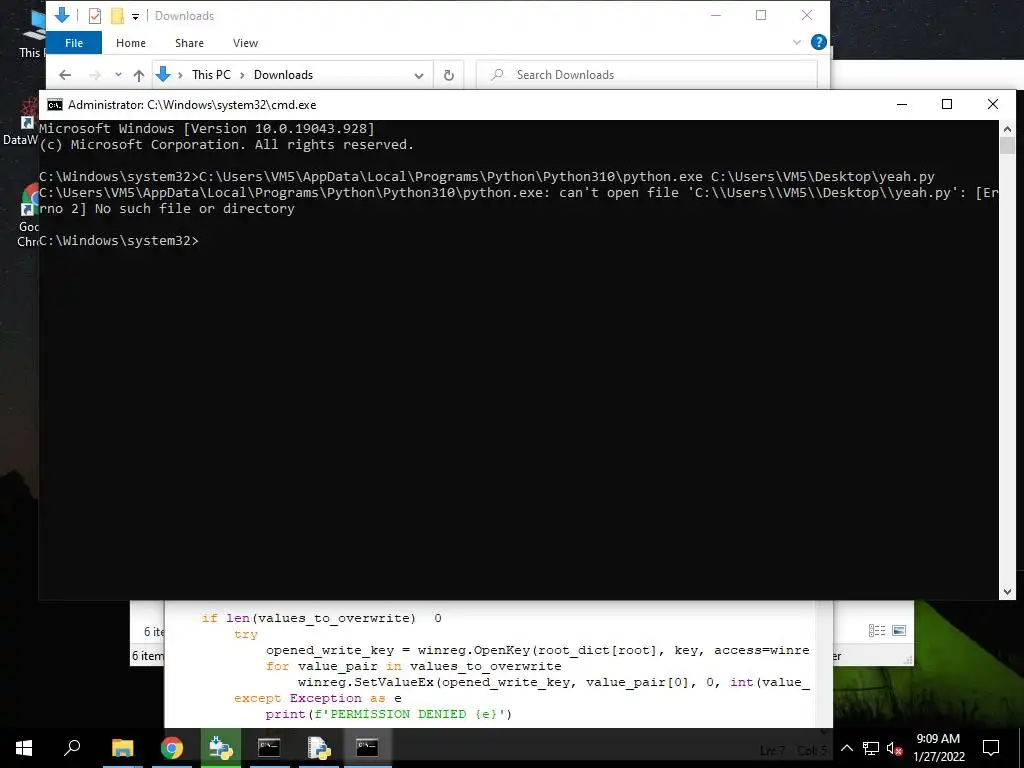Open the Share ribbon tab in Explorer
Image resolution: width=1024 pixels, height=768 pixels.
pyautogui.click(x=189, y=43)
